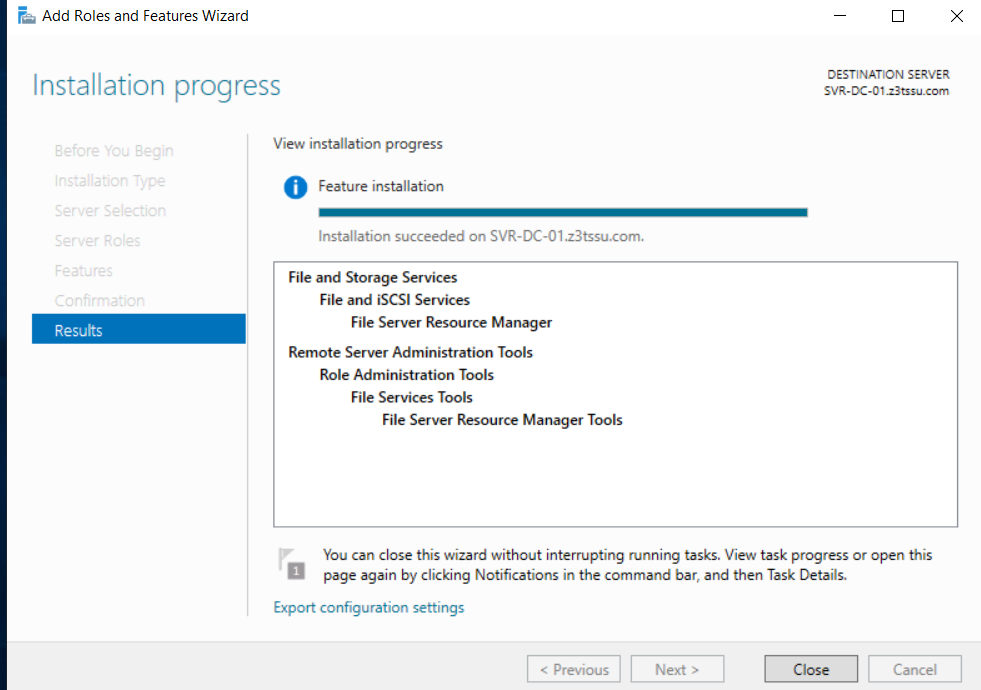Click the notifications flag icon
This screenshot has height=690, width=981.
tap(291, 563)
